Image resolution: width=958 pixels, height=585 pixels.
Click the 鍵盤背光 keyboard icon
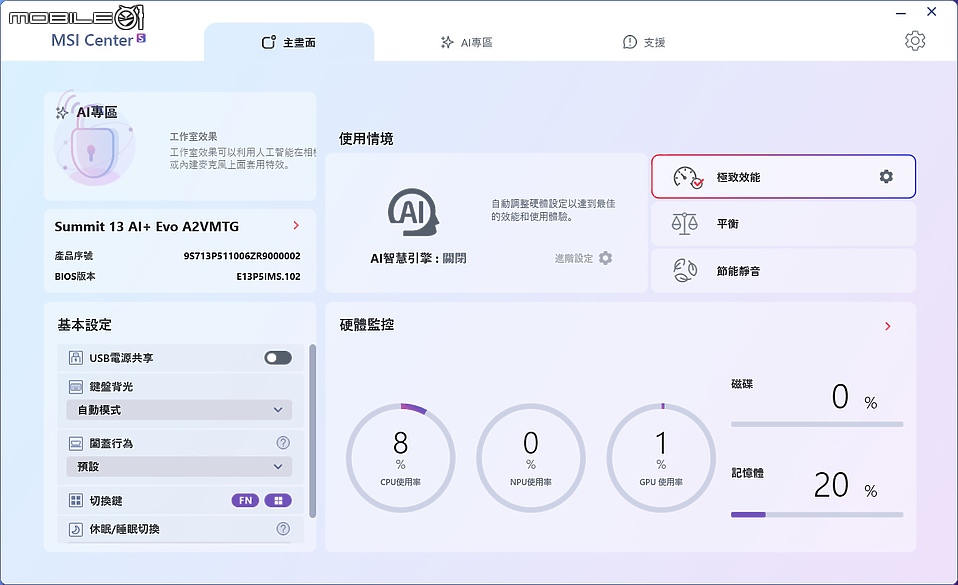click(76, 386)
